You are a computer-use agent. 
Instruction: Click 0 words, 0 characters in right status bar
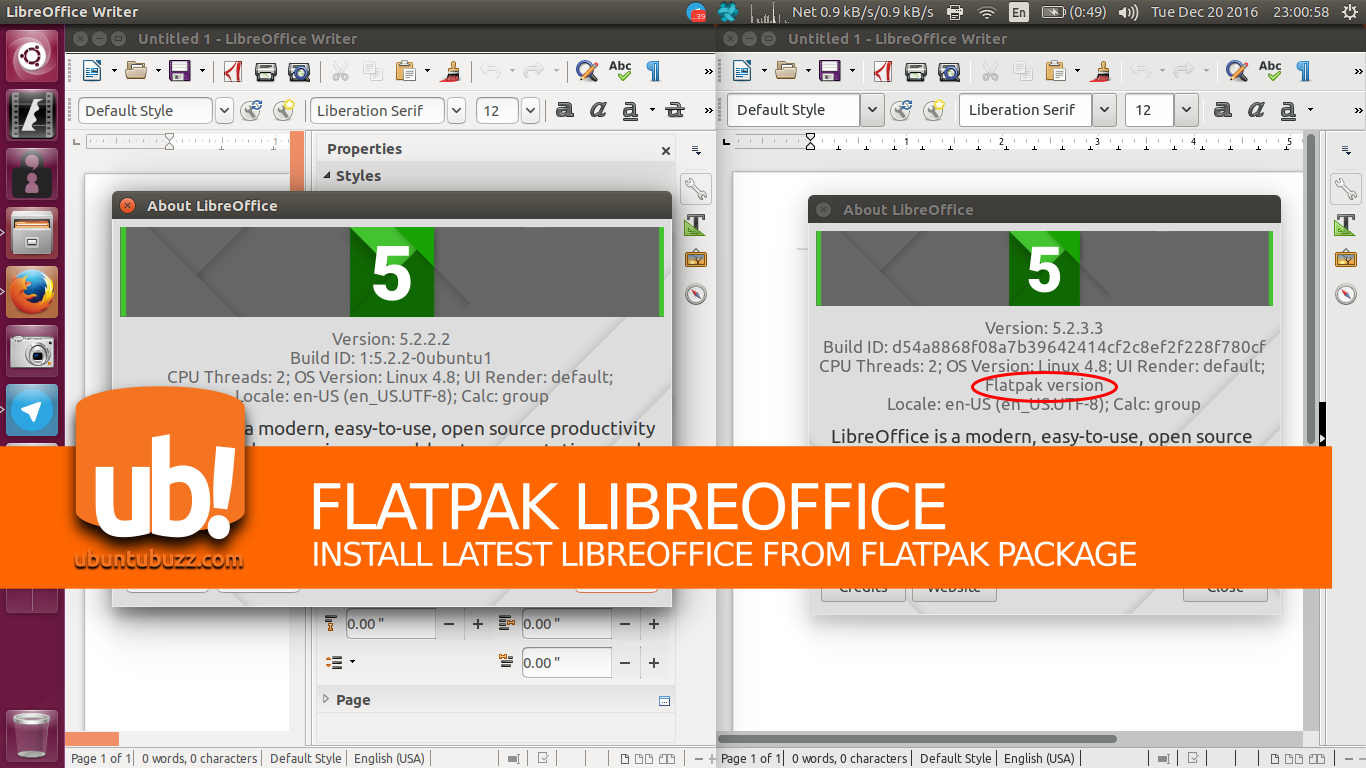849,758
